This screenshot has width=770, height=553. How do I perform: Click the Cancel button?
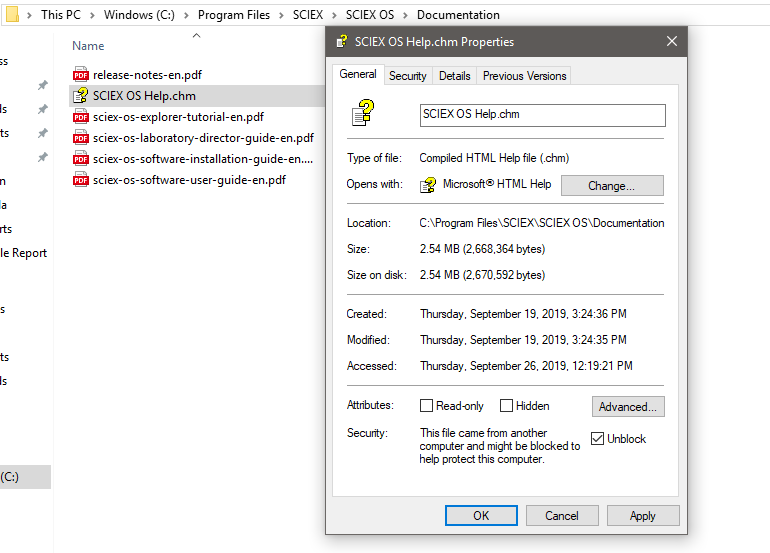562,516
